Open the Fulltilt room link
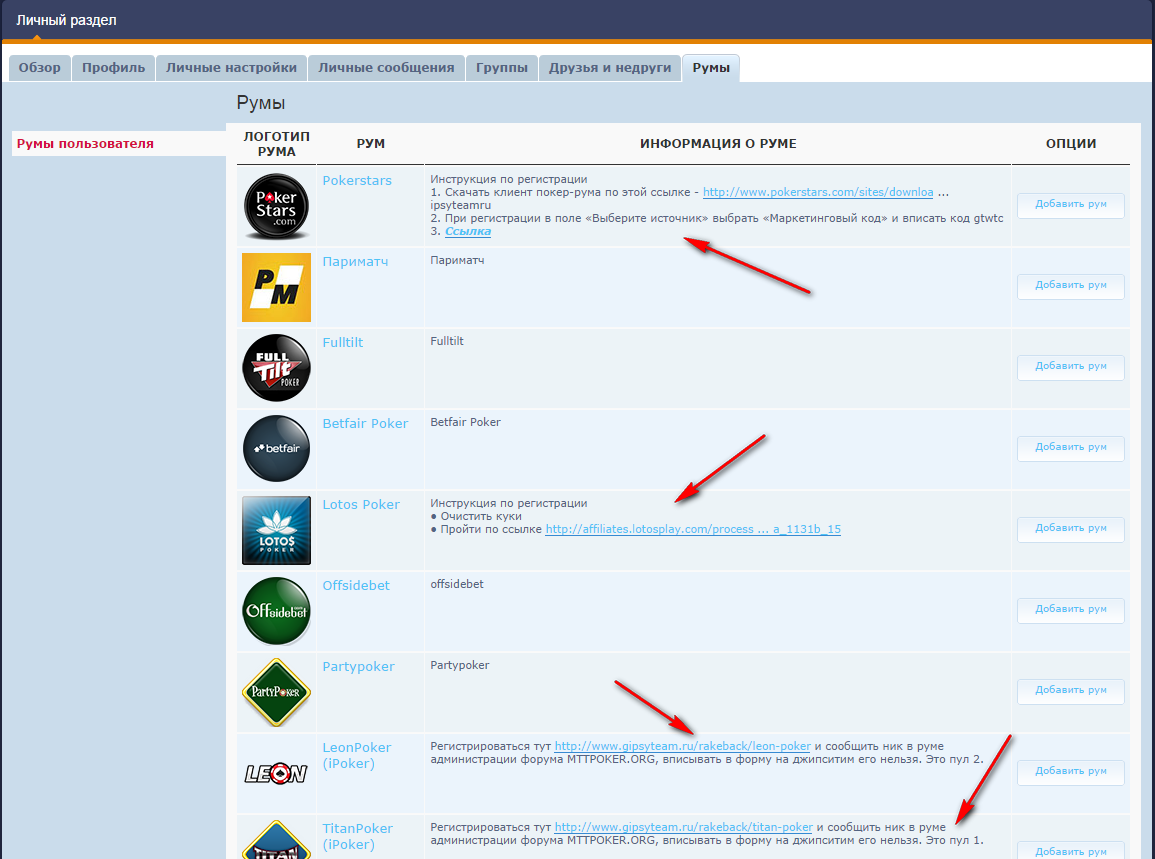The width and height of the screenshot is (1155, 859). coord(343,343)
